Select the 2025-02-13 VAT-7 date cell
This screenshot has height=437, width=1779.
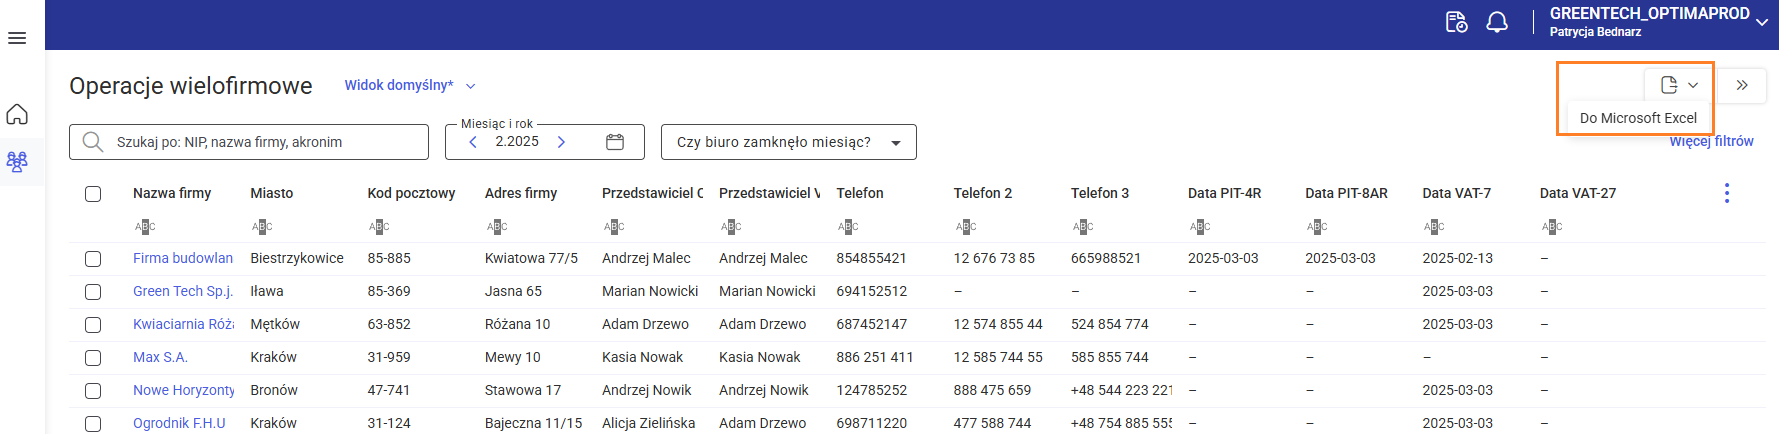pyautogui.click(x=1457, y=258)
